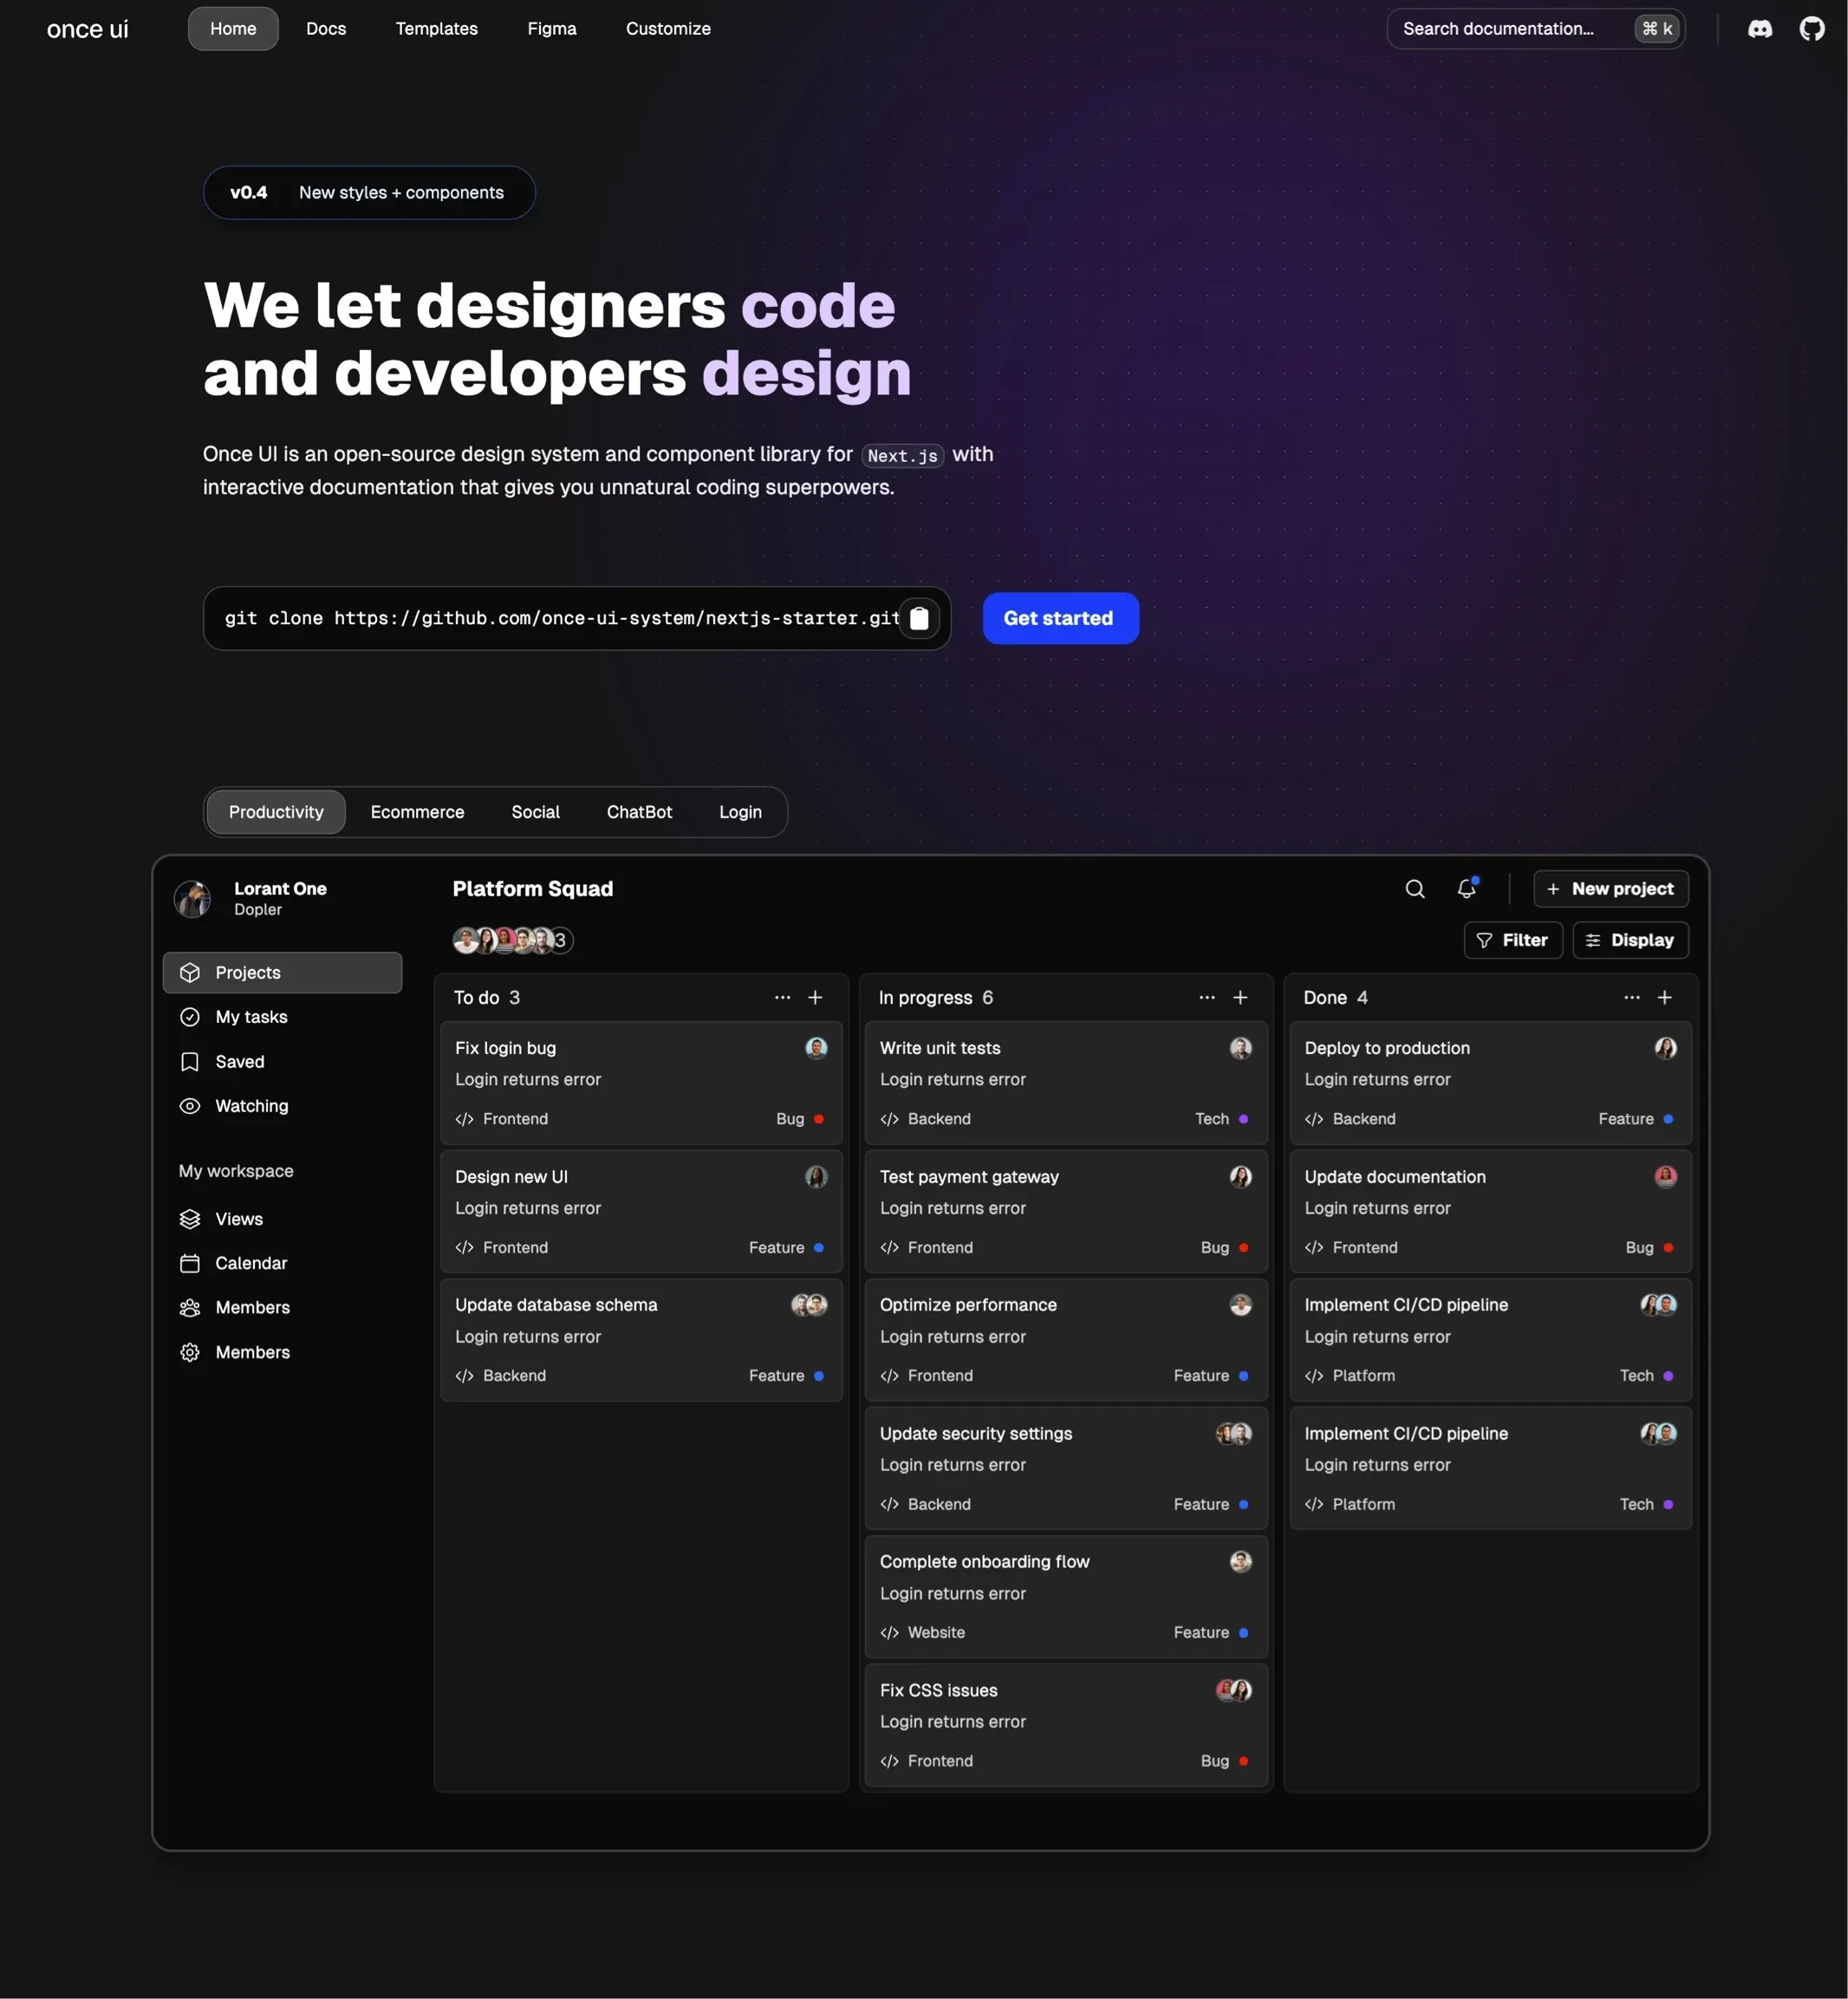
Task: Copy the git clone command
Action: pos(918,618)
